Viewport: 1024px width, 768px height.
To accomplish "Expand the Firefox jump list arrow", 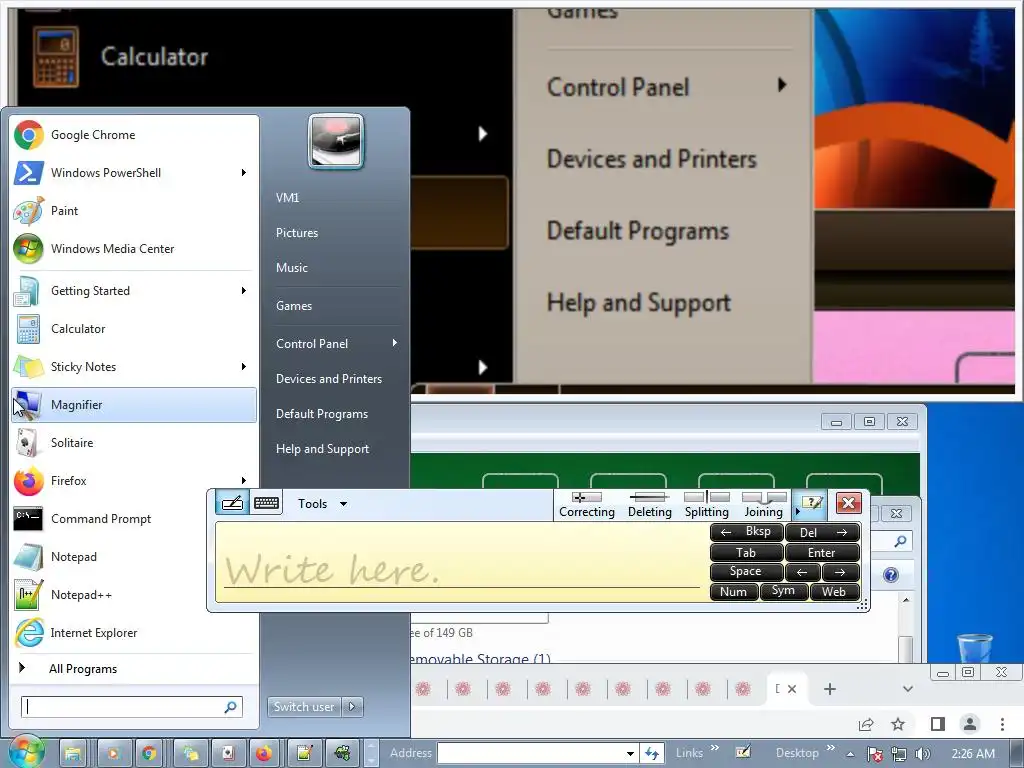I will point(244,481).
